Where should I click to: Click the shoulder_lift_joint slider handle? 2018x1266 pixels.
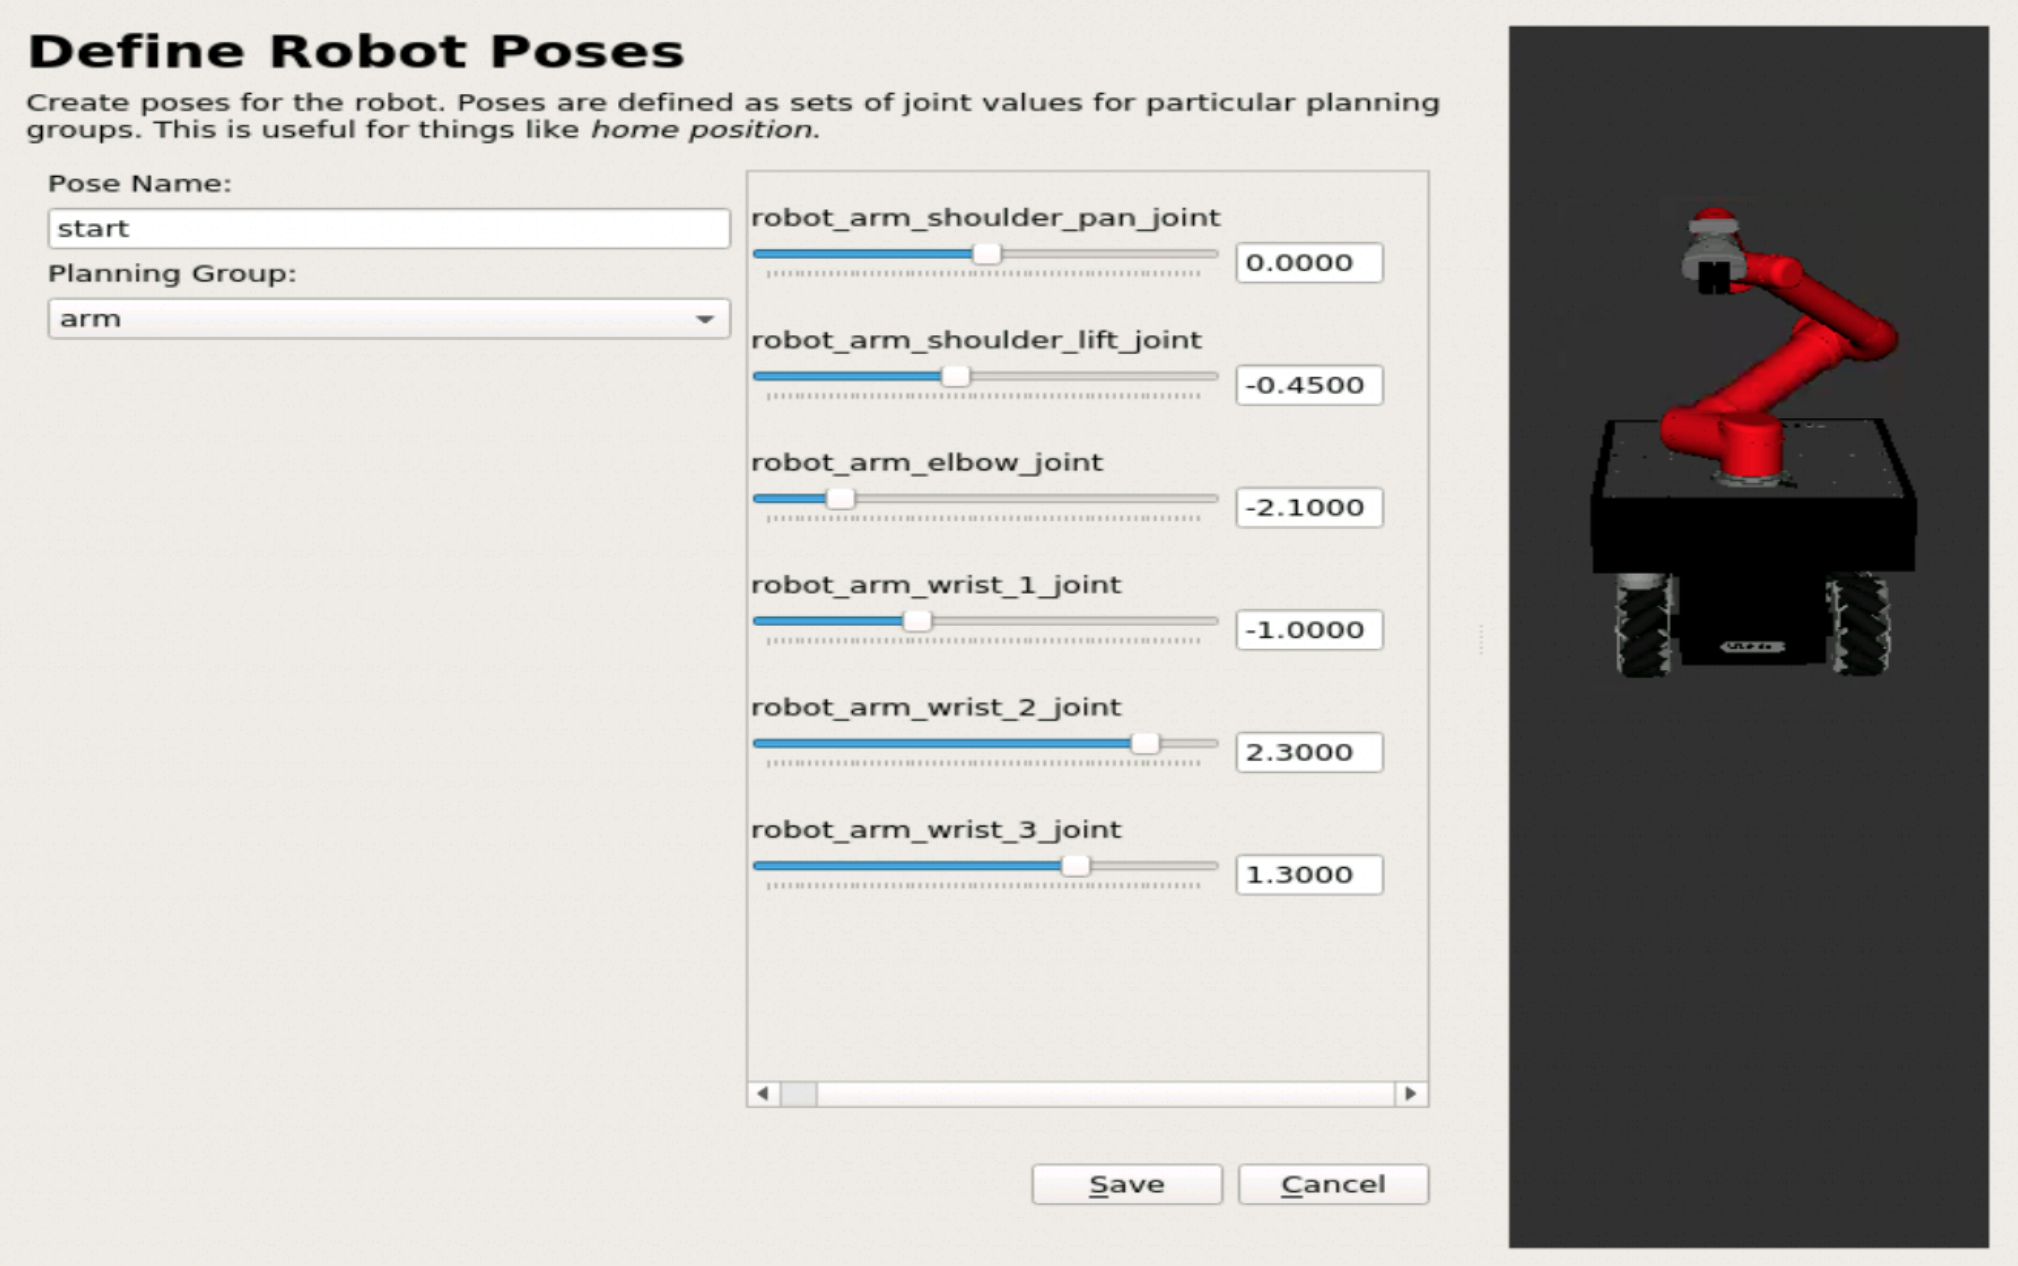click(x=956, y=376)
